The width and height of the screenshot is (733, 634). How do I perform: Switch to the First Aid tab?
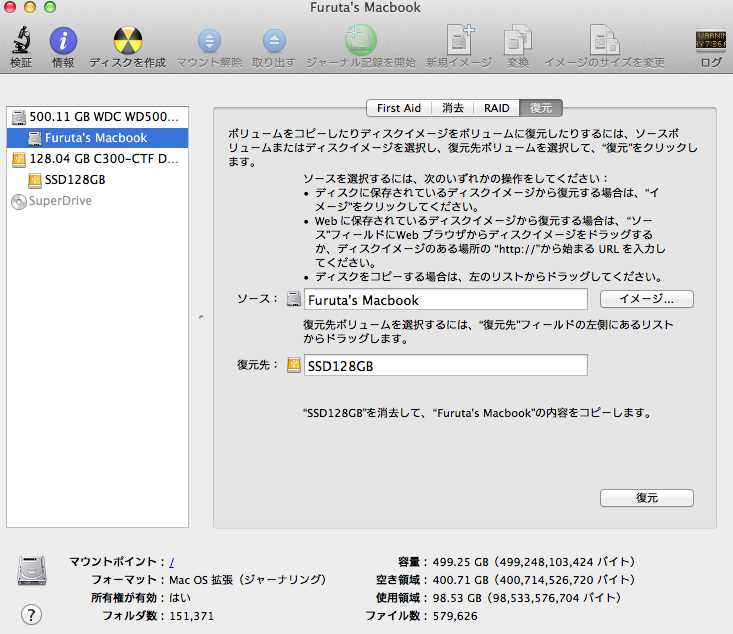point(399,108)
